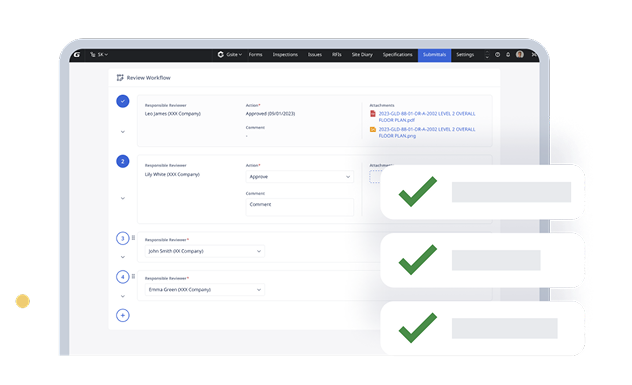Open the Action dropdown showing Approve
Screen dimensions: 632x385
tap(299, 177)
